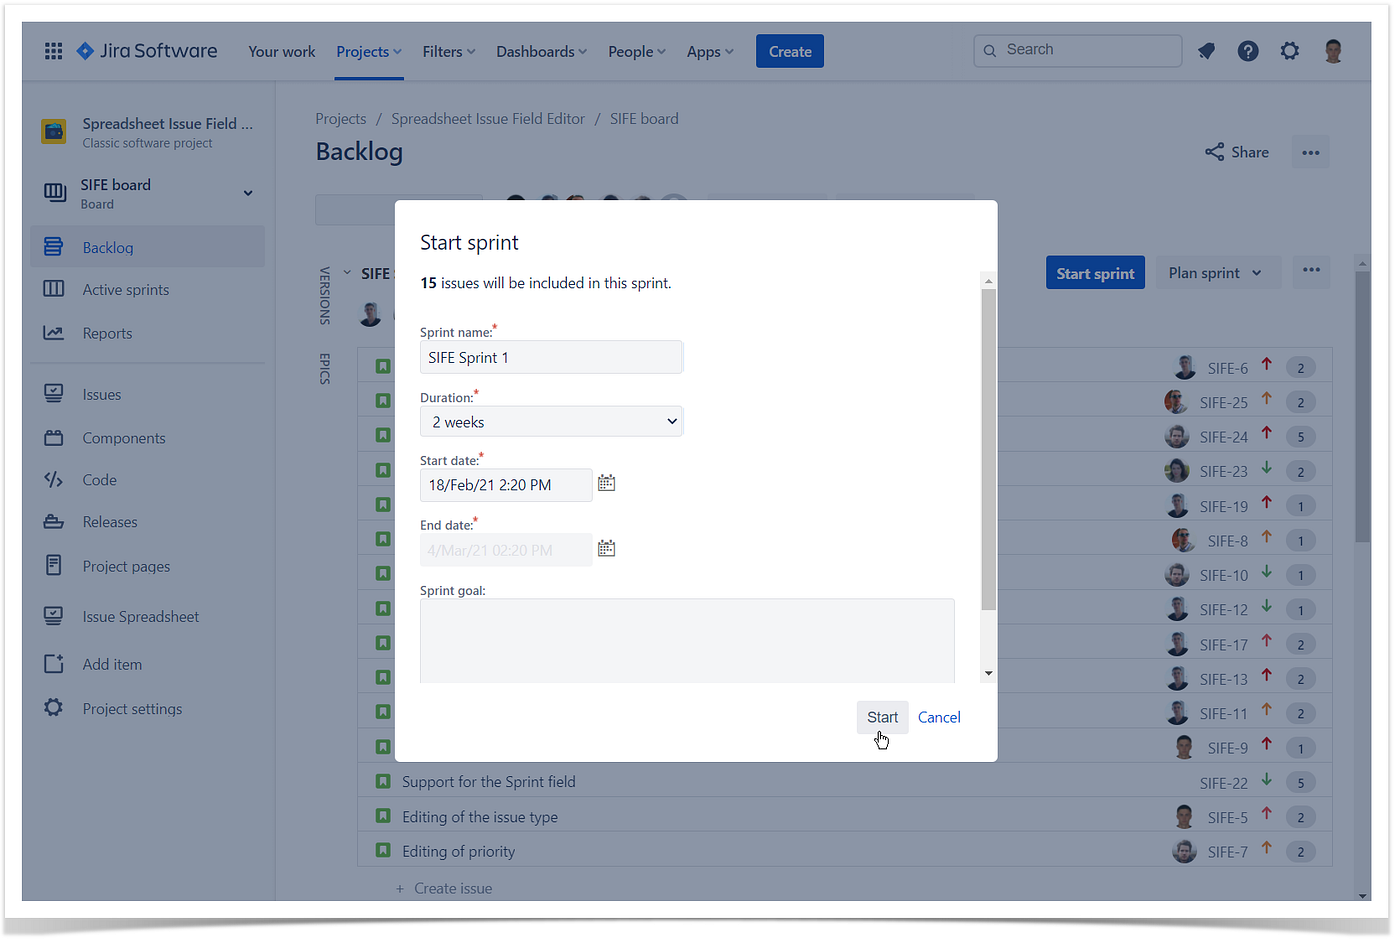1400x942 pixels.
Task: Expand the People menu
Action: coord(637,51)
